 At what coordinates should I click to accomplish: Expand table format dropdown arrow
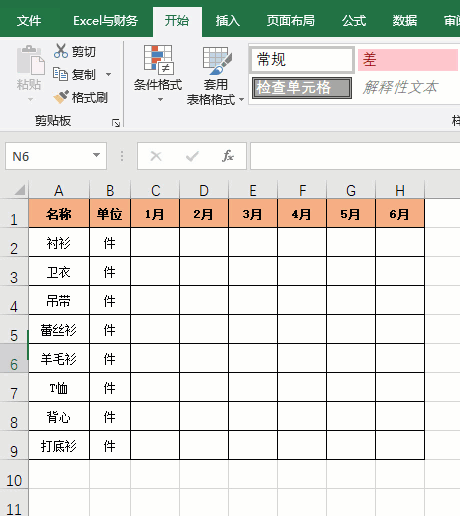(241, 99)
